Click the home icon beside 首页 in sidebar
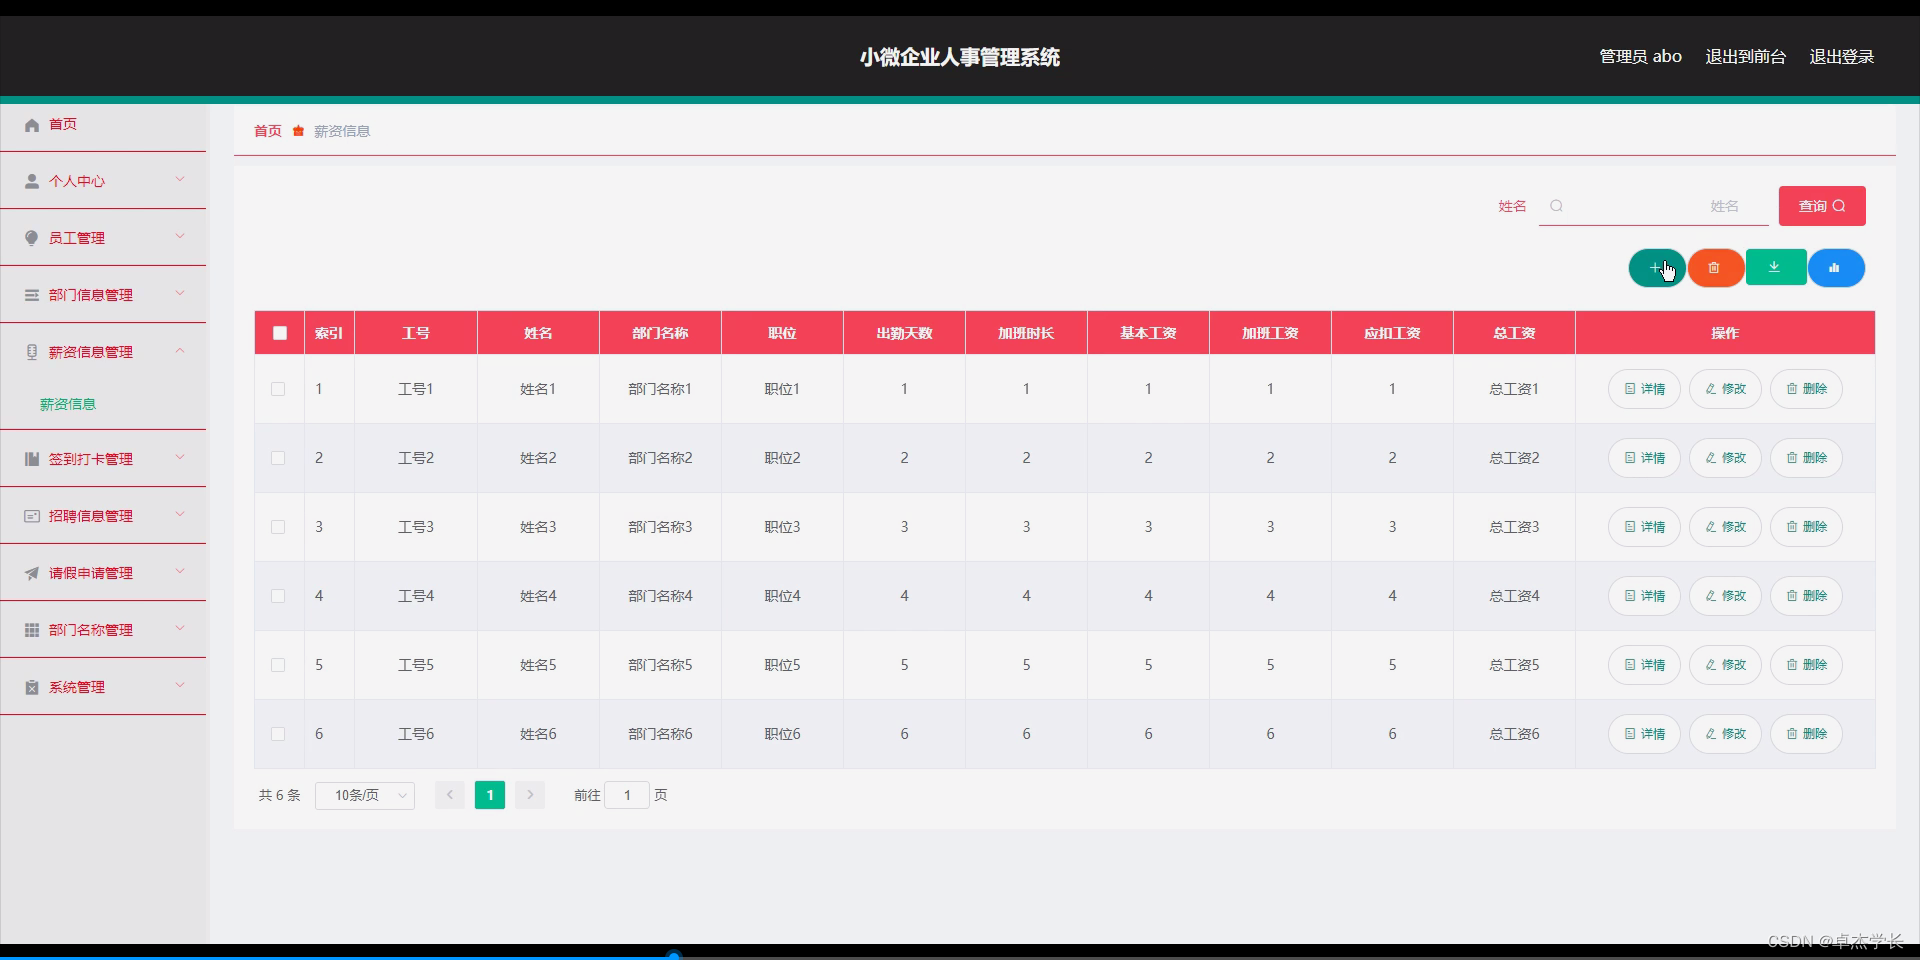Screen dimensions: 1920x960 [31, 124]
